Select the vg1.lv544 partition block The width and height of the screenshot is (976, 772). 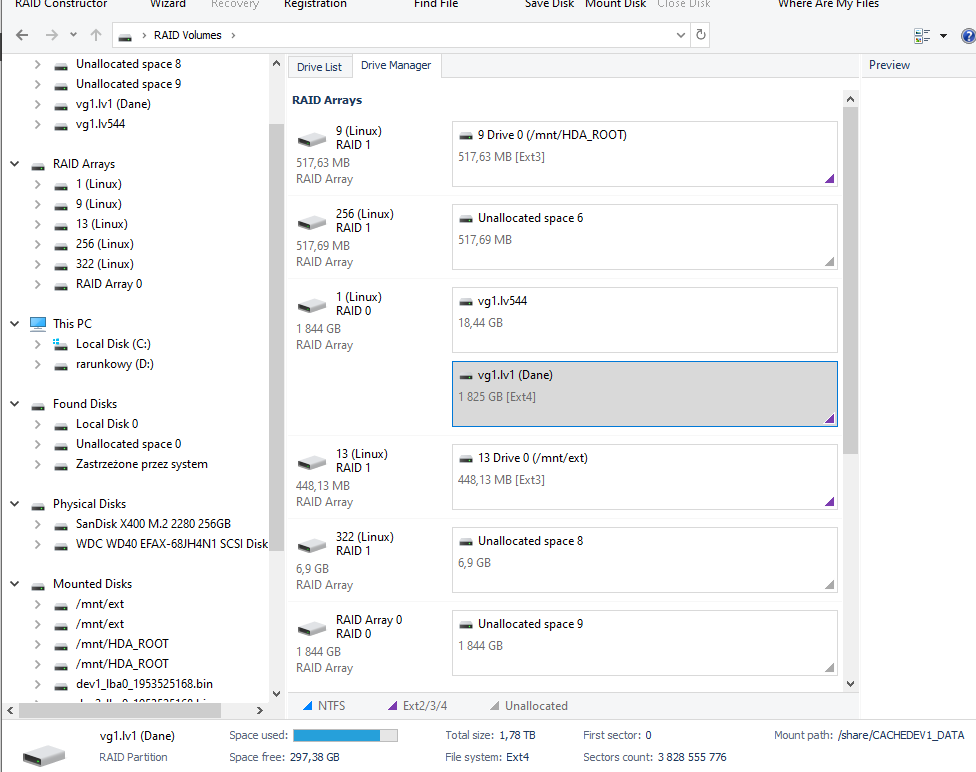point(644,320)
